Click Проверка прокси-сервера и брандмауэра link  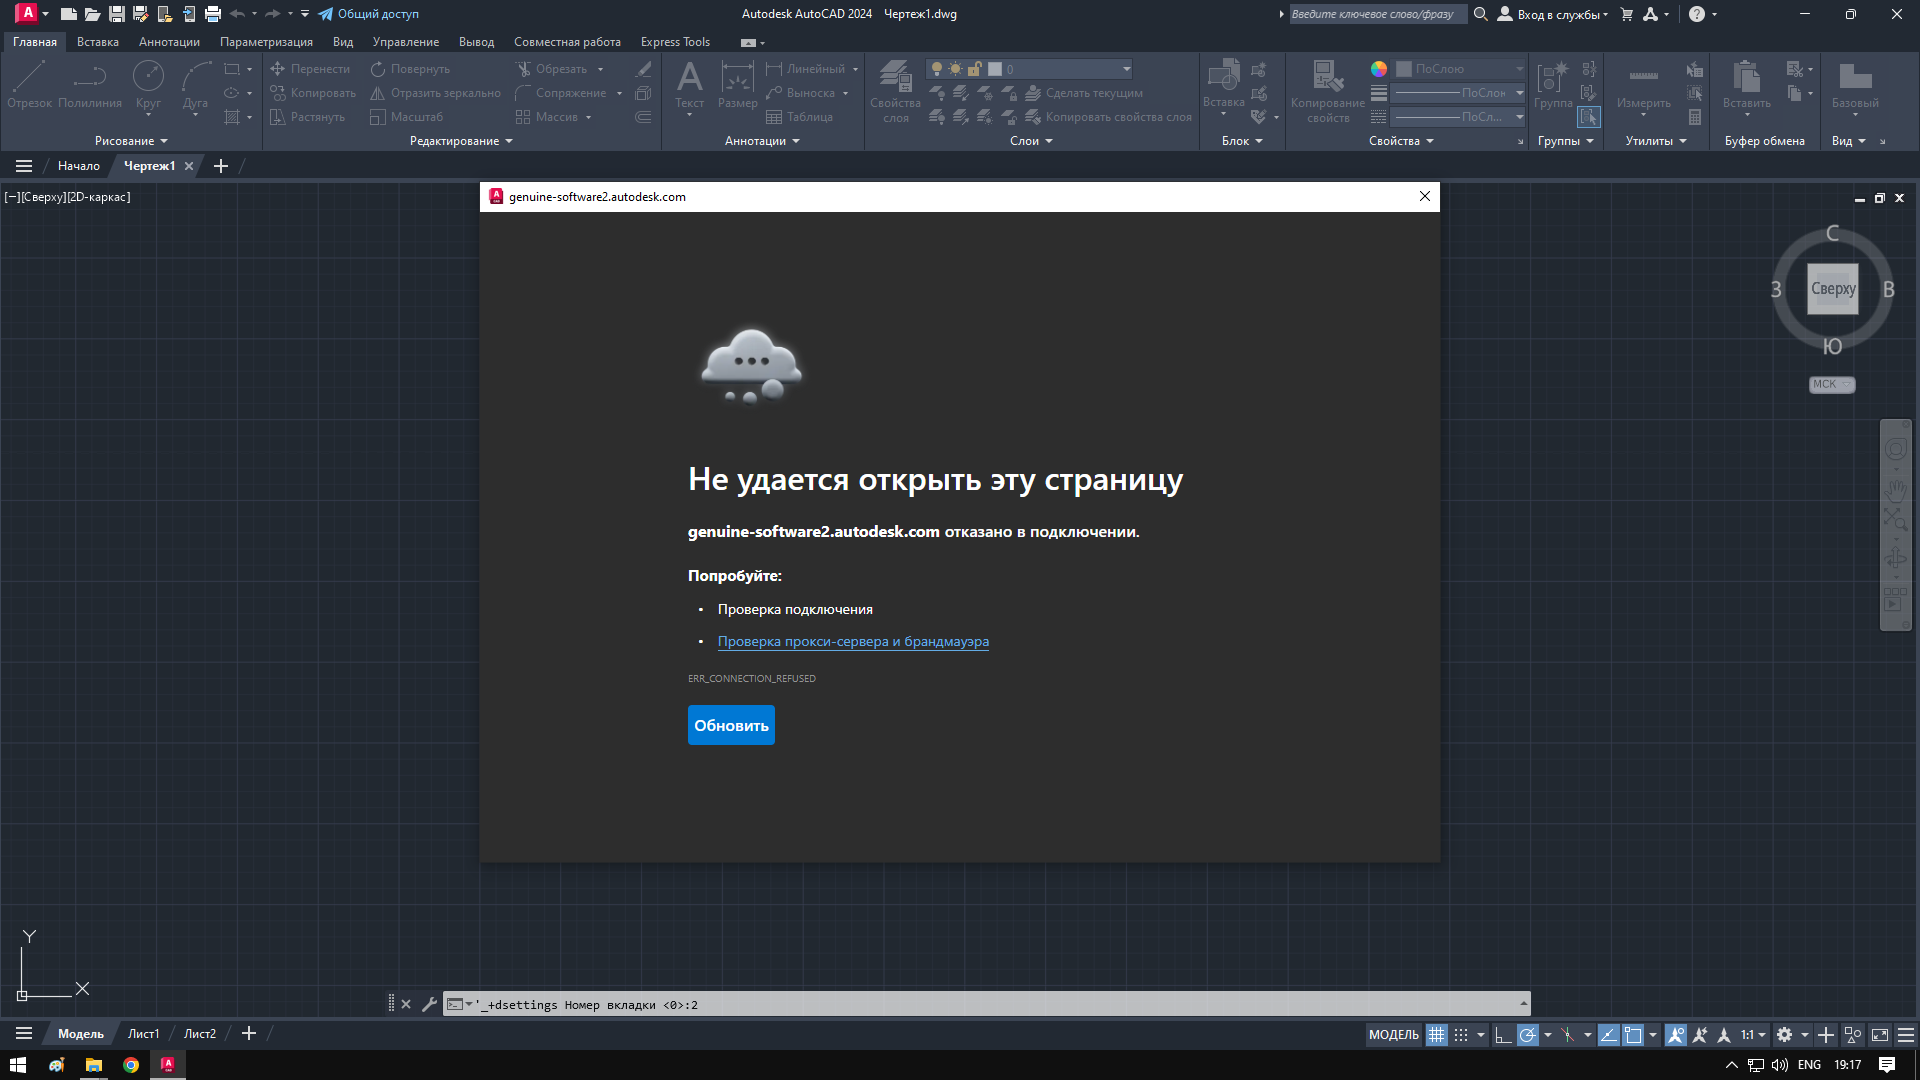(853, 642)
